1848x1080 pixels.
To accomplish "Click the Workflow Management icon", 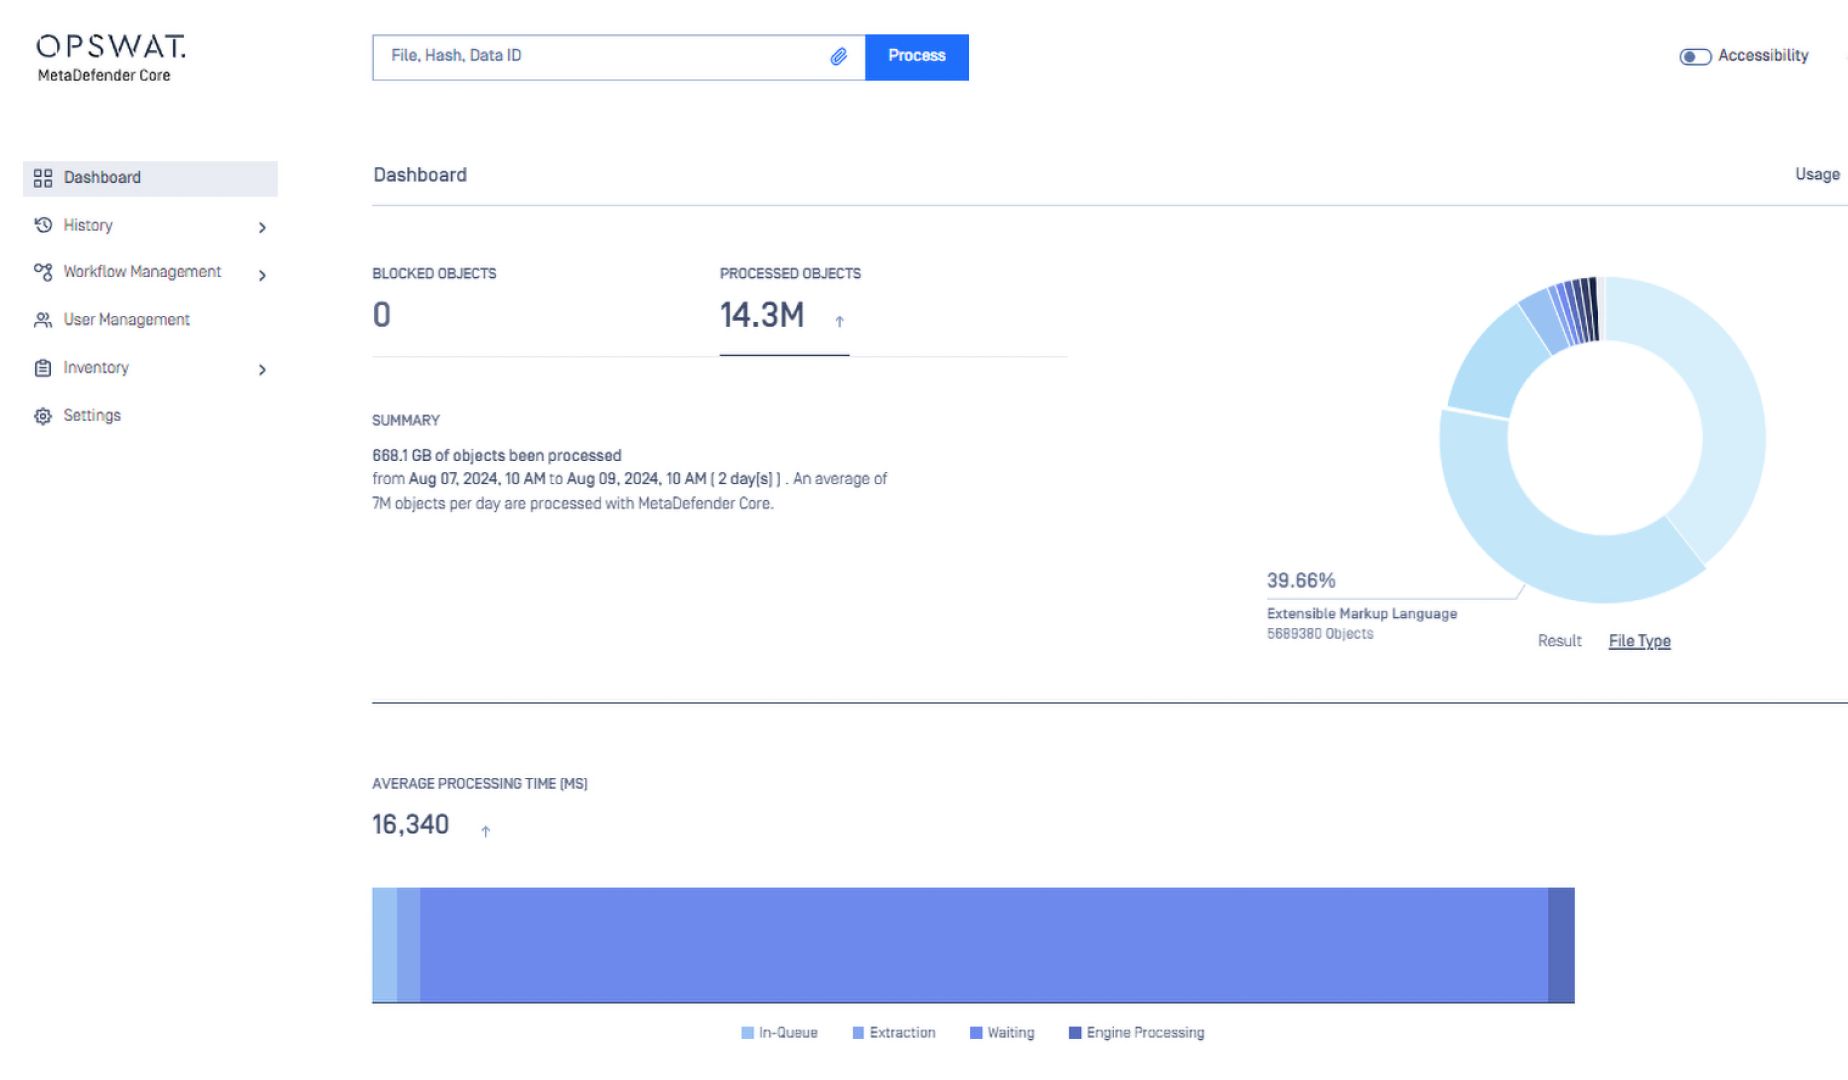I will 43,272.
